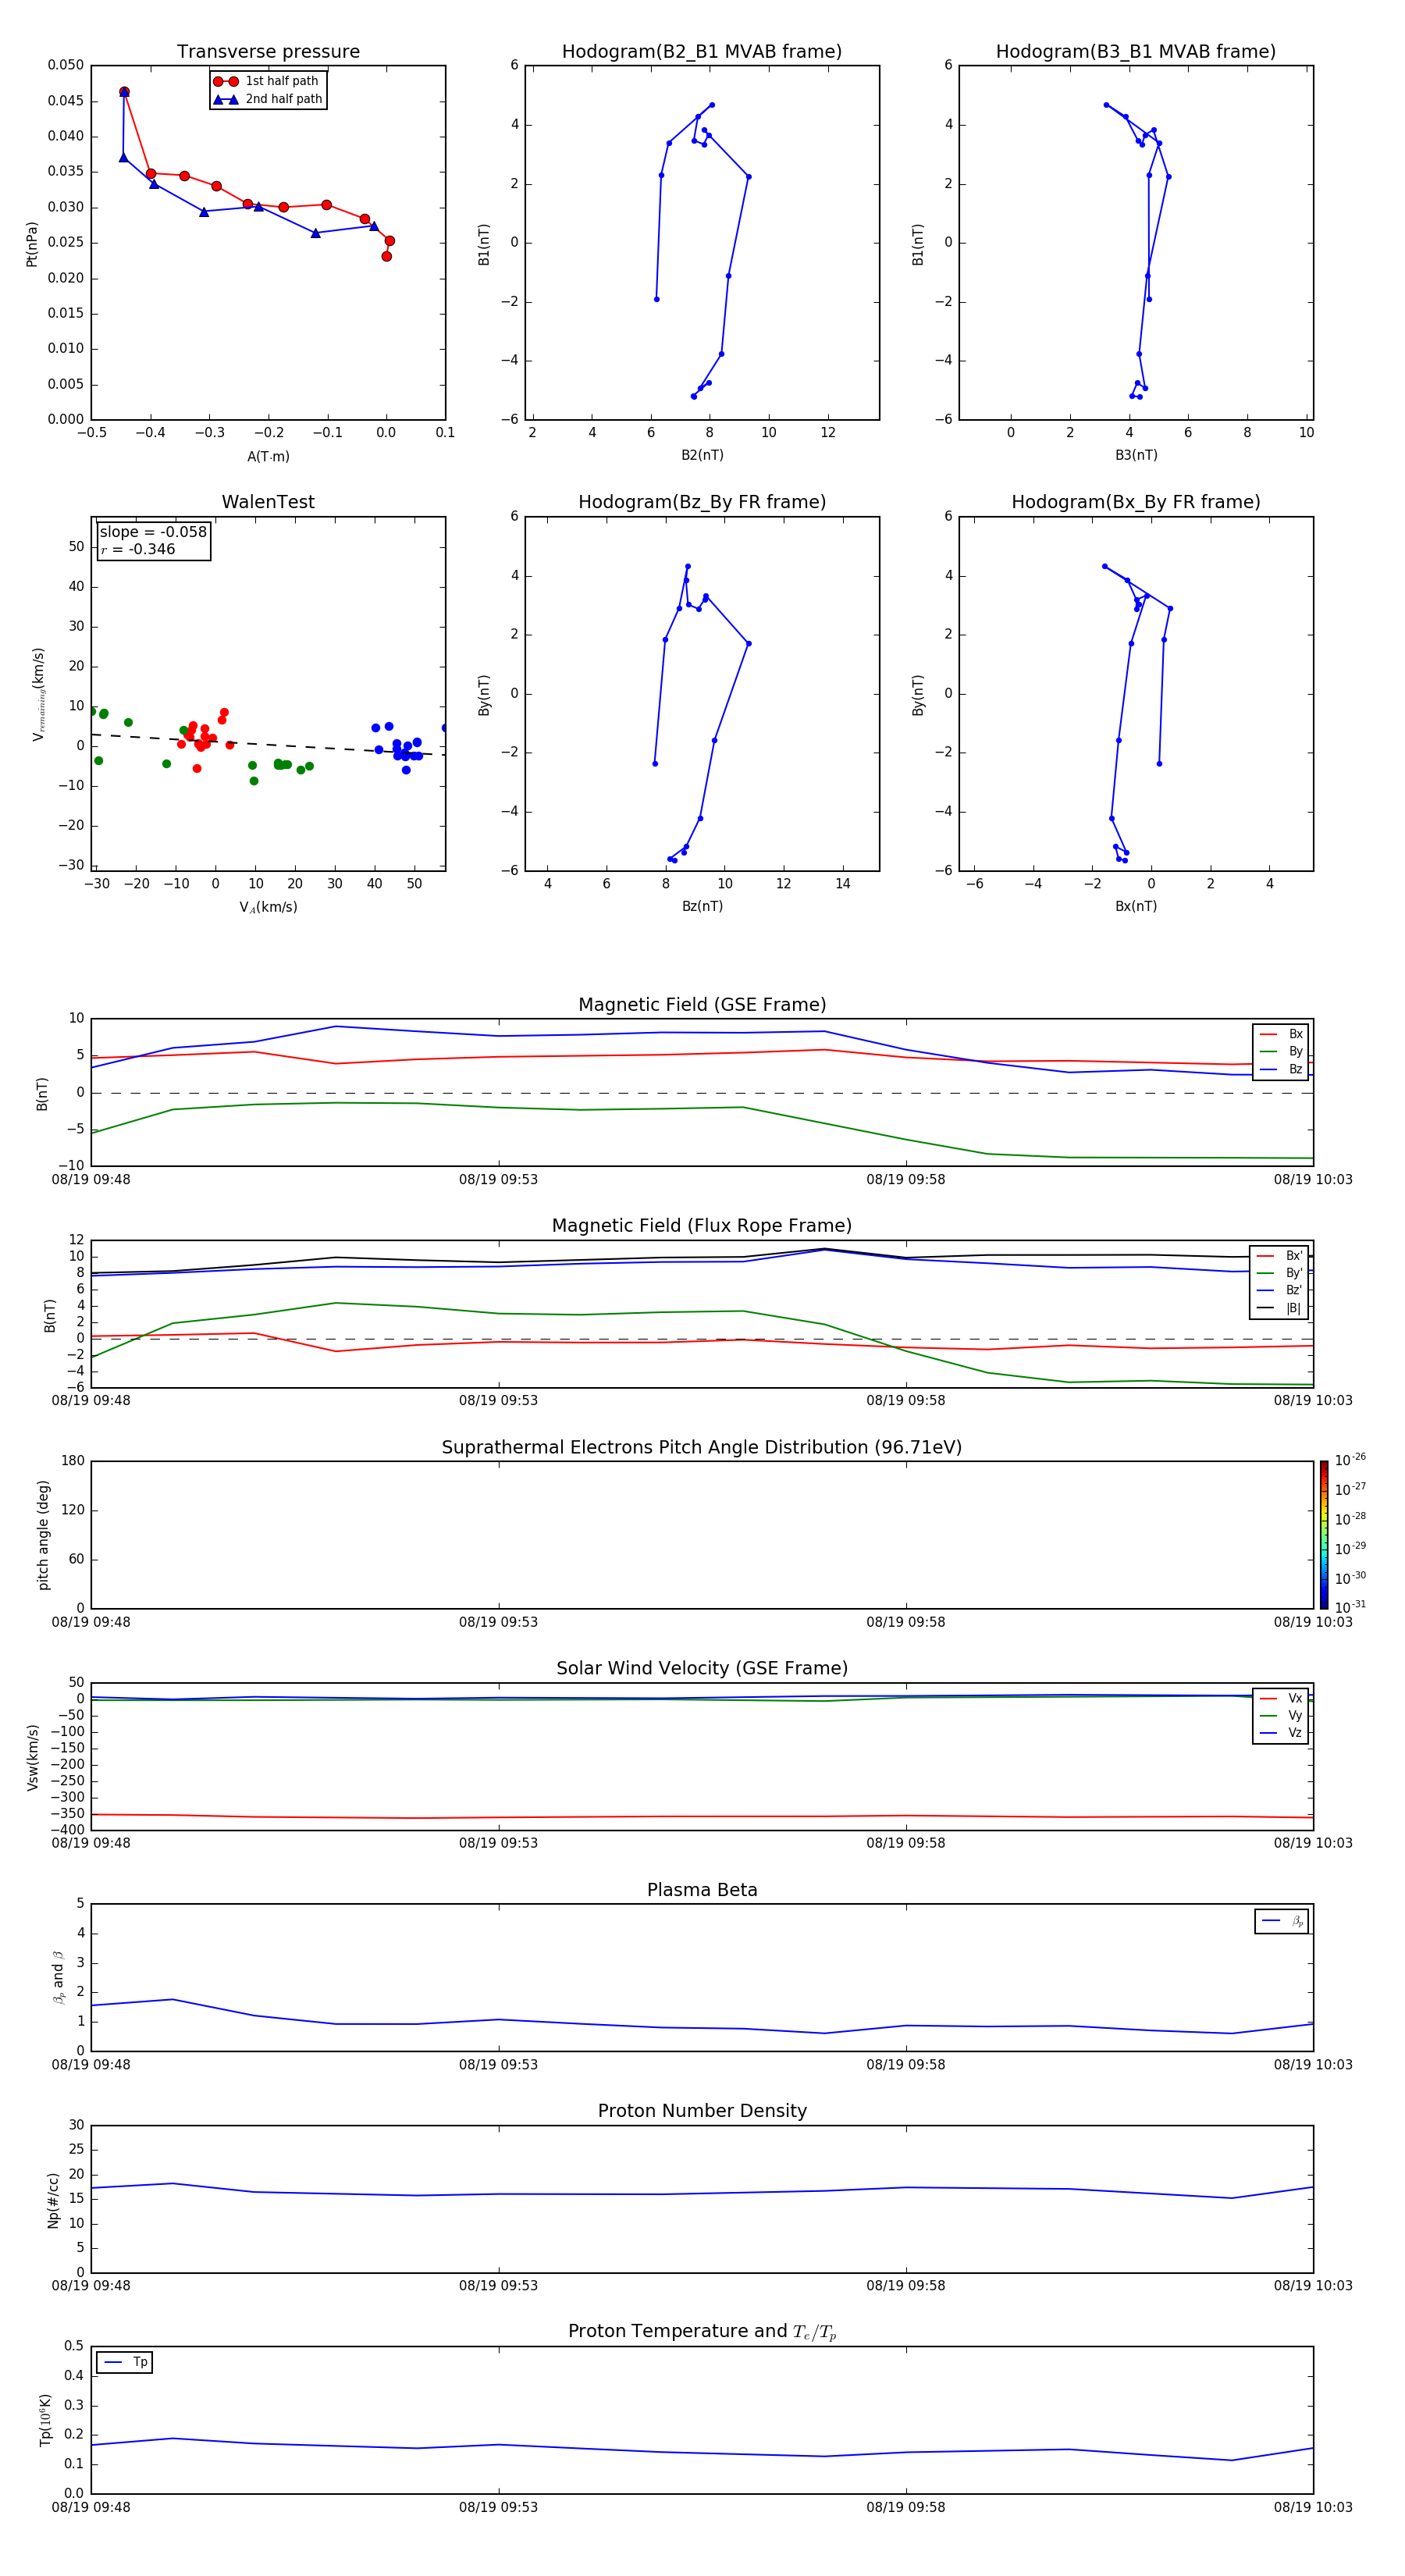Click the "B2(nT)" x-axis label
This screenshot has height=2576, width=1405.
click(x=702, y=455)
